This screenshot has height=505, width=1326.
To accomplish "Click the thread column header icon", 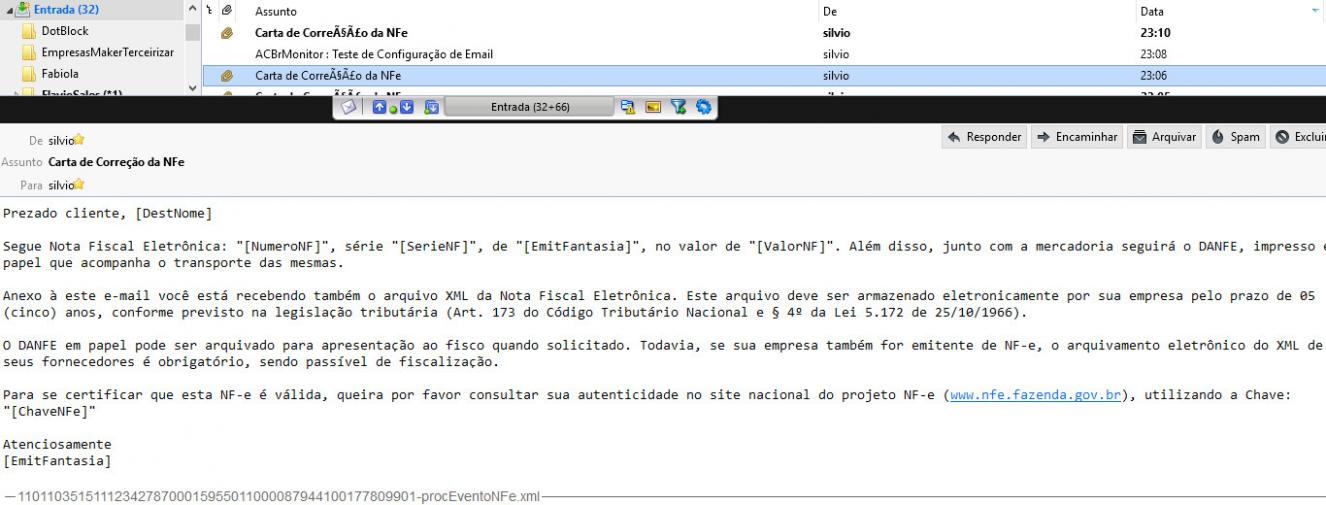I will click(x=210, y=11).
